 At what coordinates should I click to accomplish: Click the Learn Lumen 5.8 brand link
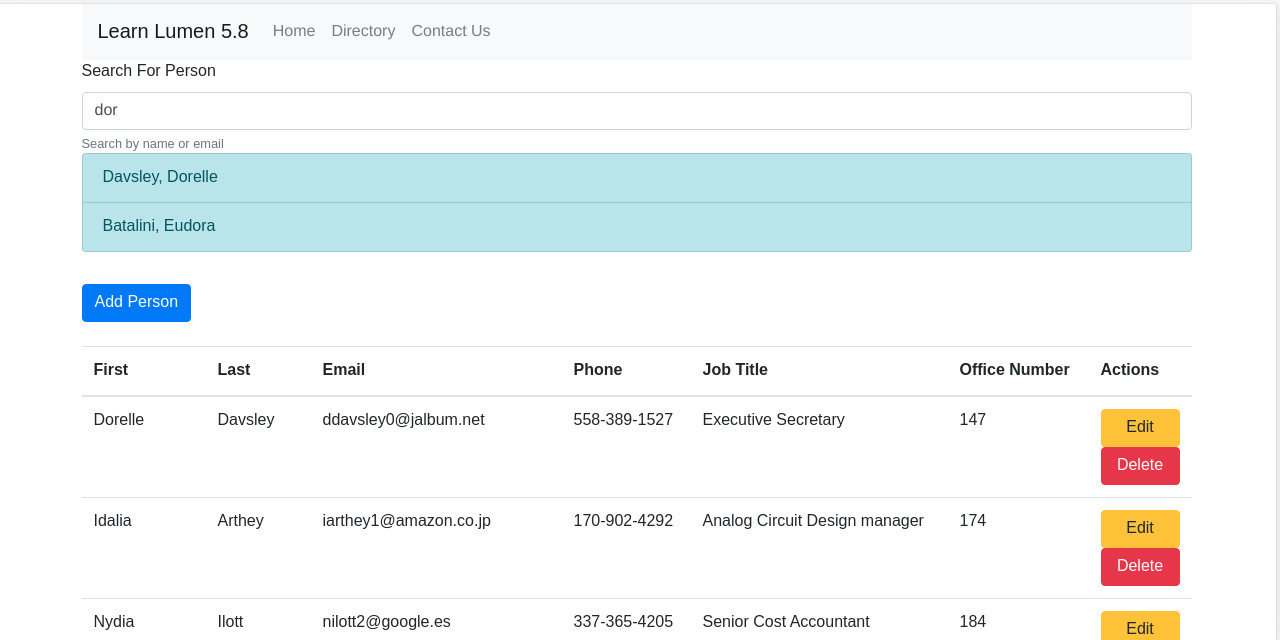(172, 31)
